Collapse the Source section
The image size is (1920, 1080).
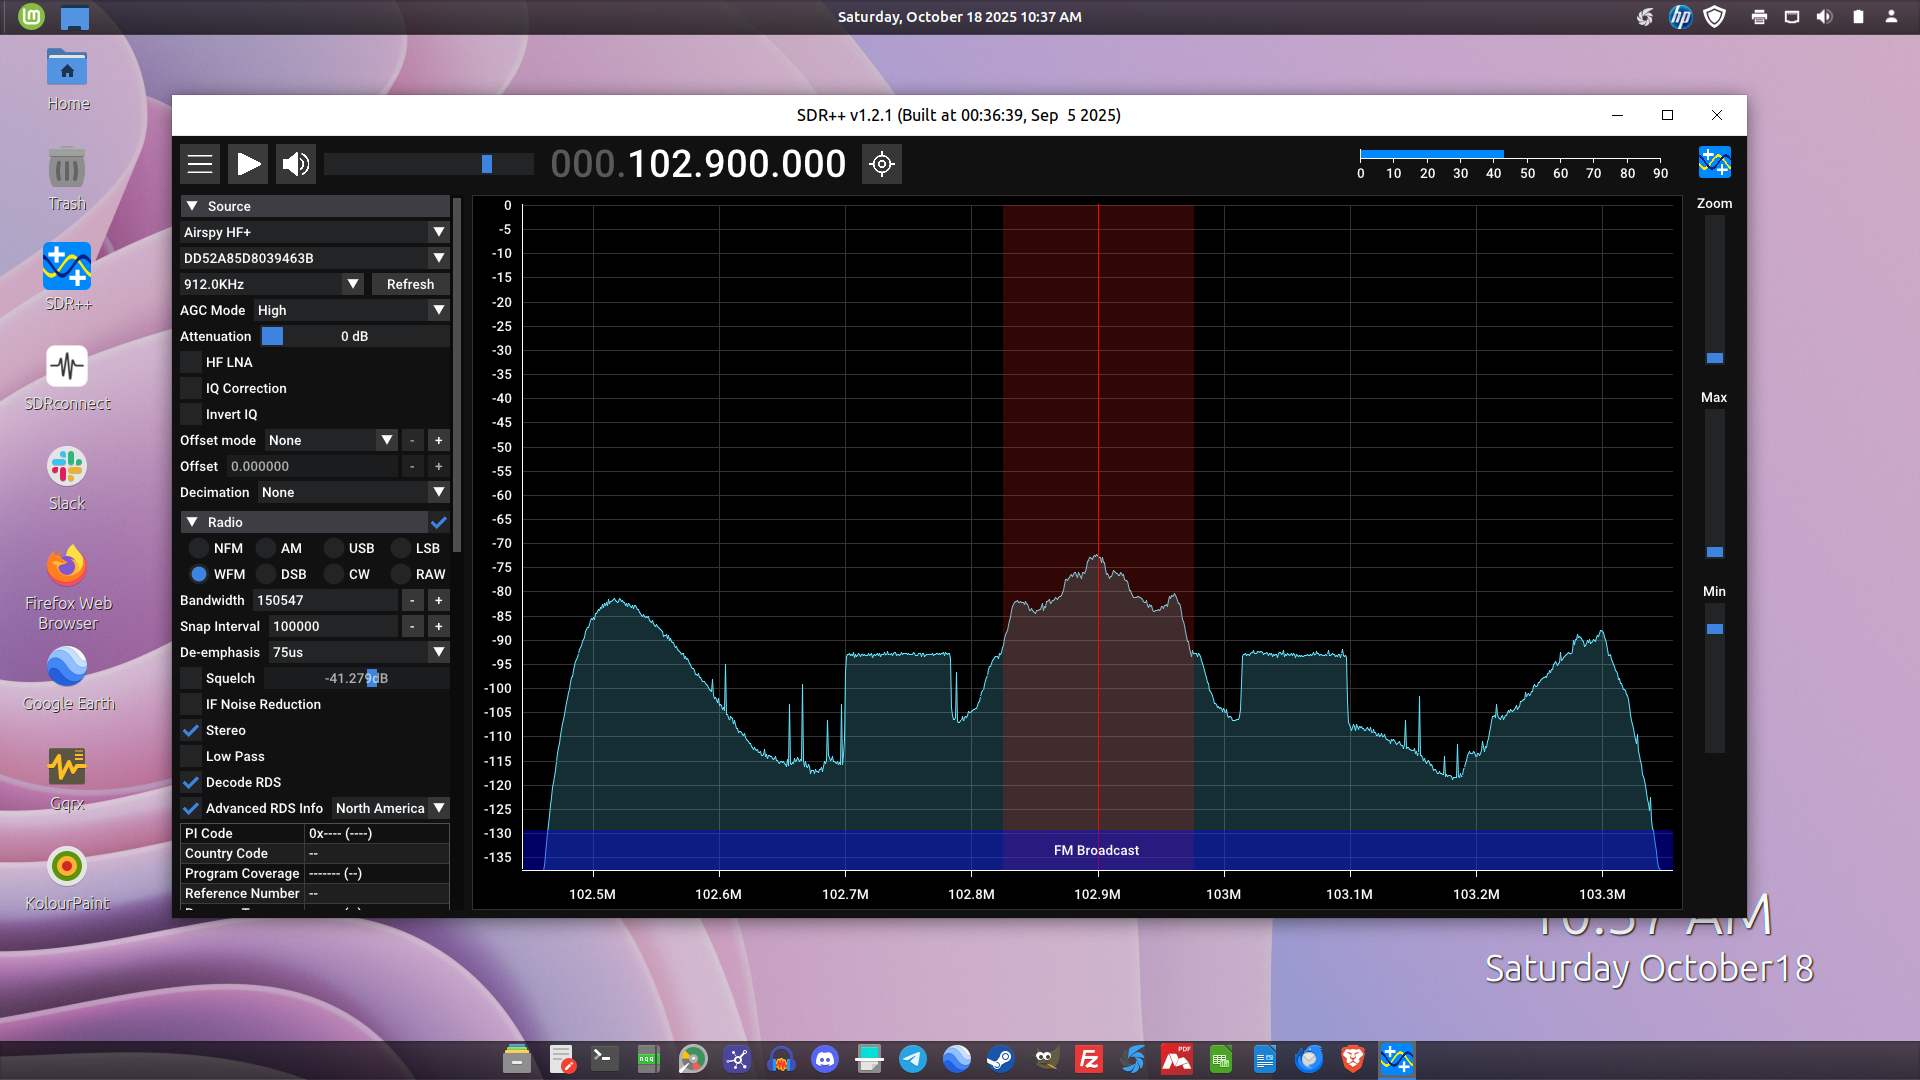[192, 206]
